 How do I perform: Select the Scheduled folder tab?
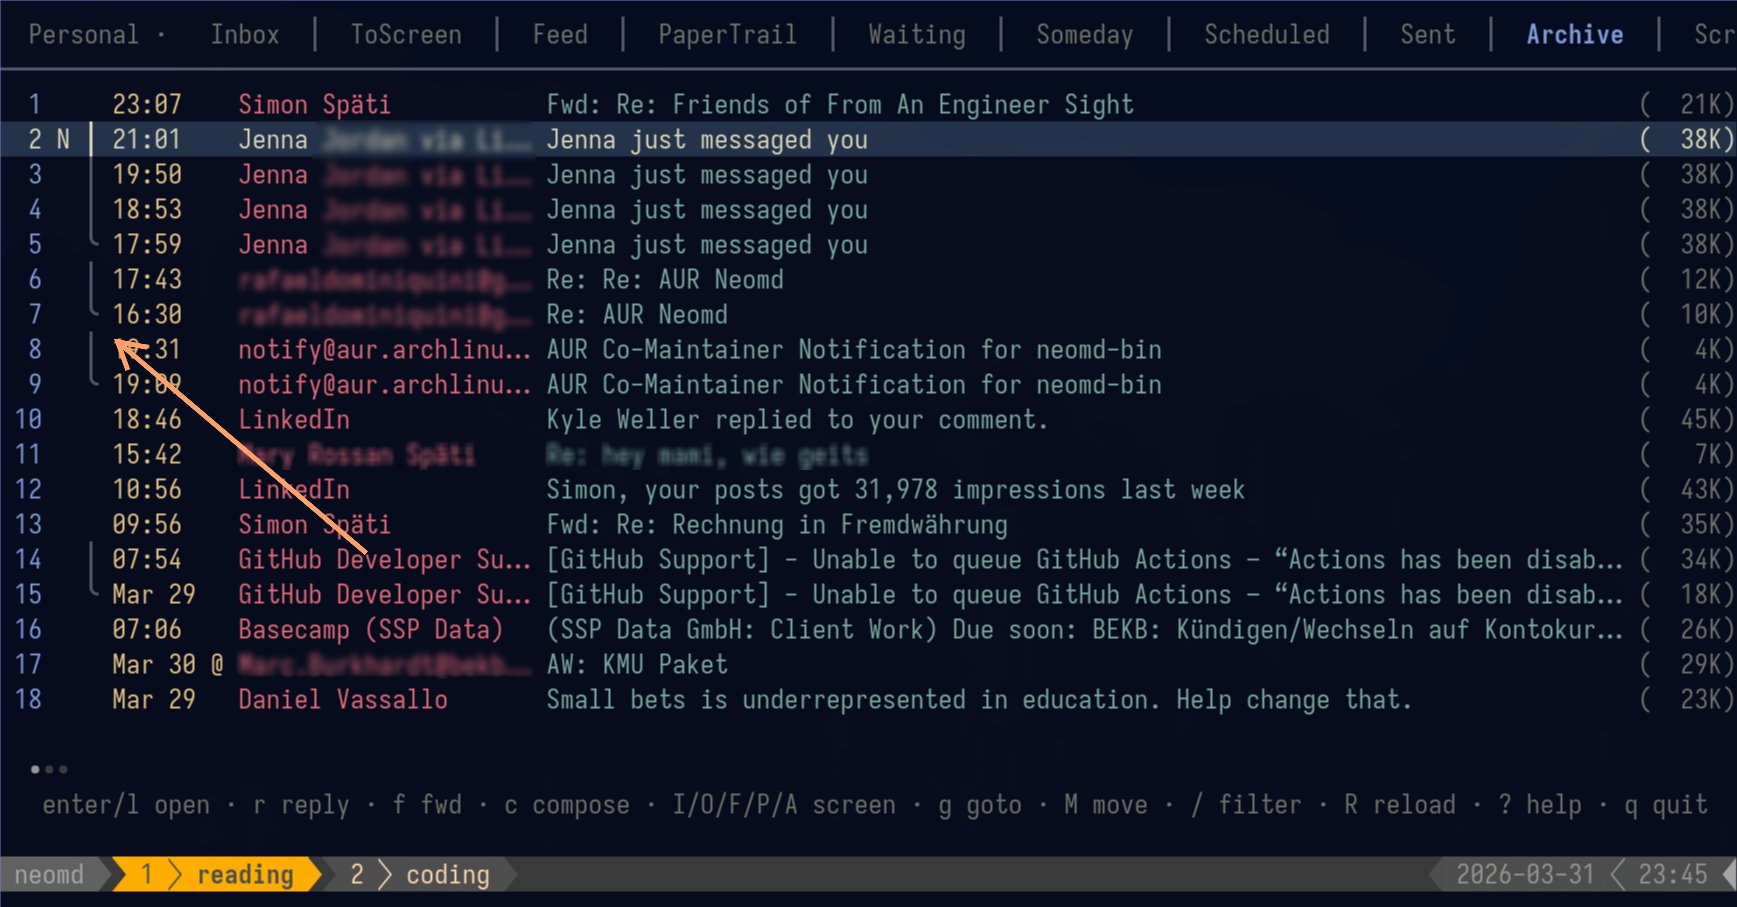click(x=1266, y=35)
